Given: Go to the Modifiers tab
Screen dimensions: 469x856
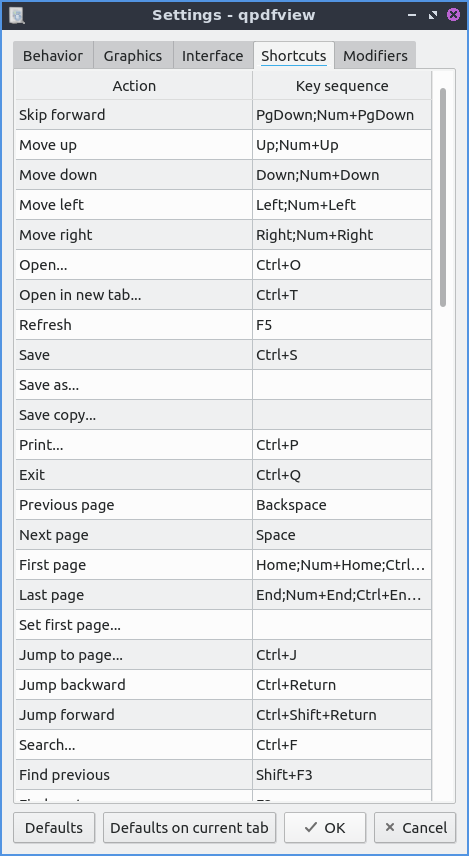Looking at the screenshot, I should point(375,56).
